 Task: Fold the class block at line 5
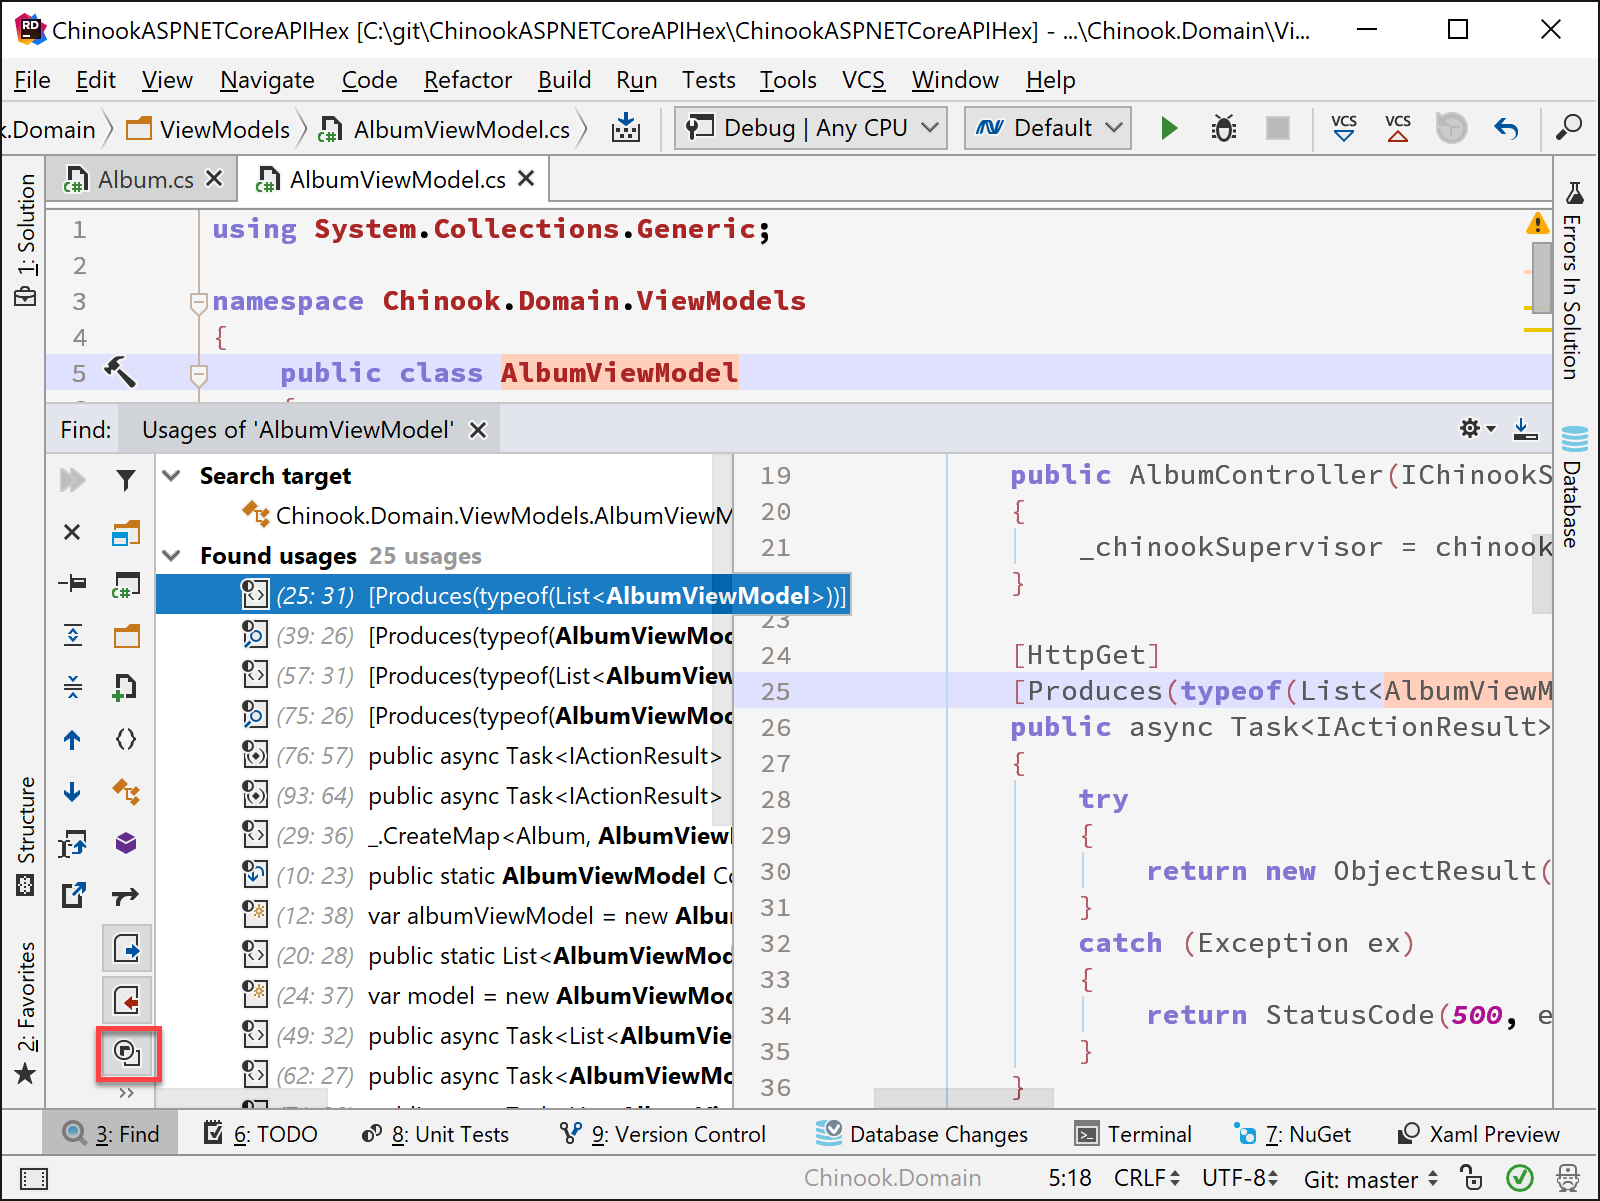click(x=198, y=374)
